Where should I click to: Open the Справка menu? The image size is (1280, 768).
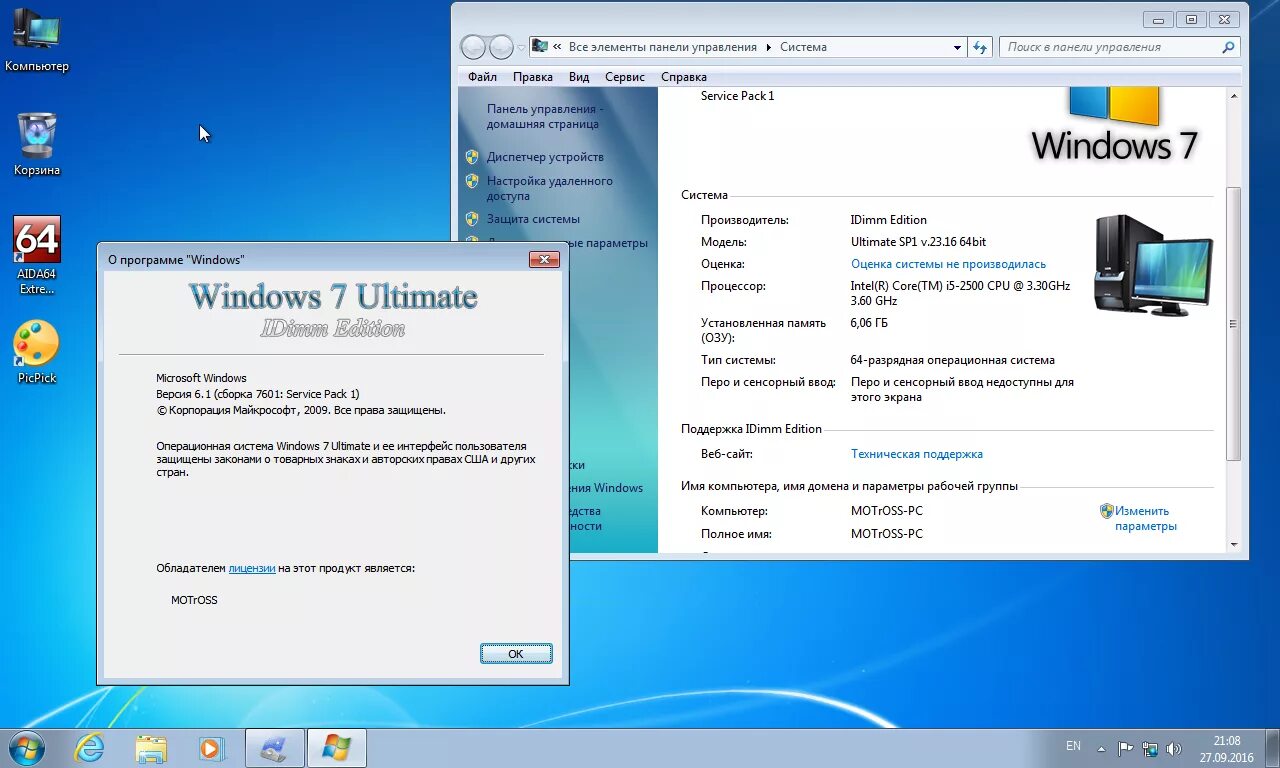click(x=684, y=77)
